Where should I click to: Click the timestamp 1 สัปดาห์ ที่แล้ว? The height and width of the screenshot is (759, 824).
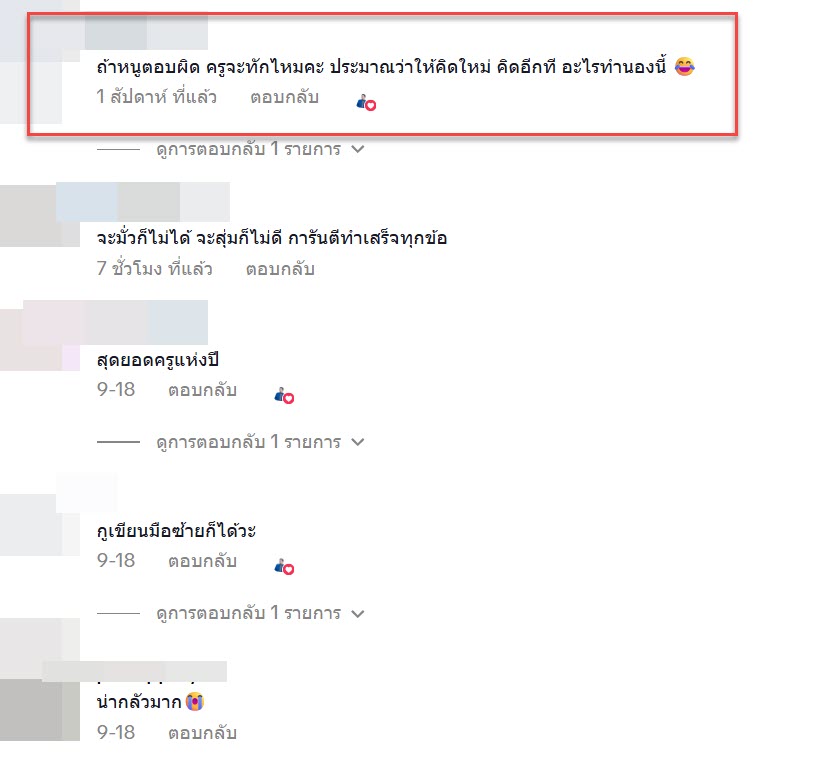157,97
